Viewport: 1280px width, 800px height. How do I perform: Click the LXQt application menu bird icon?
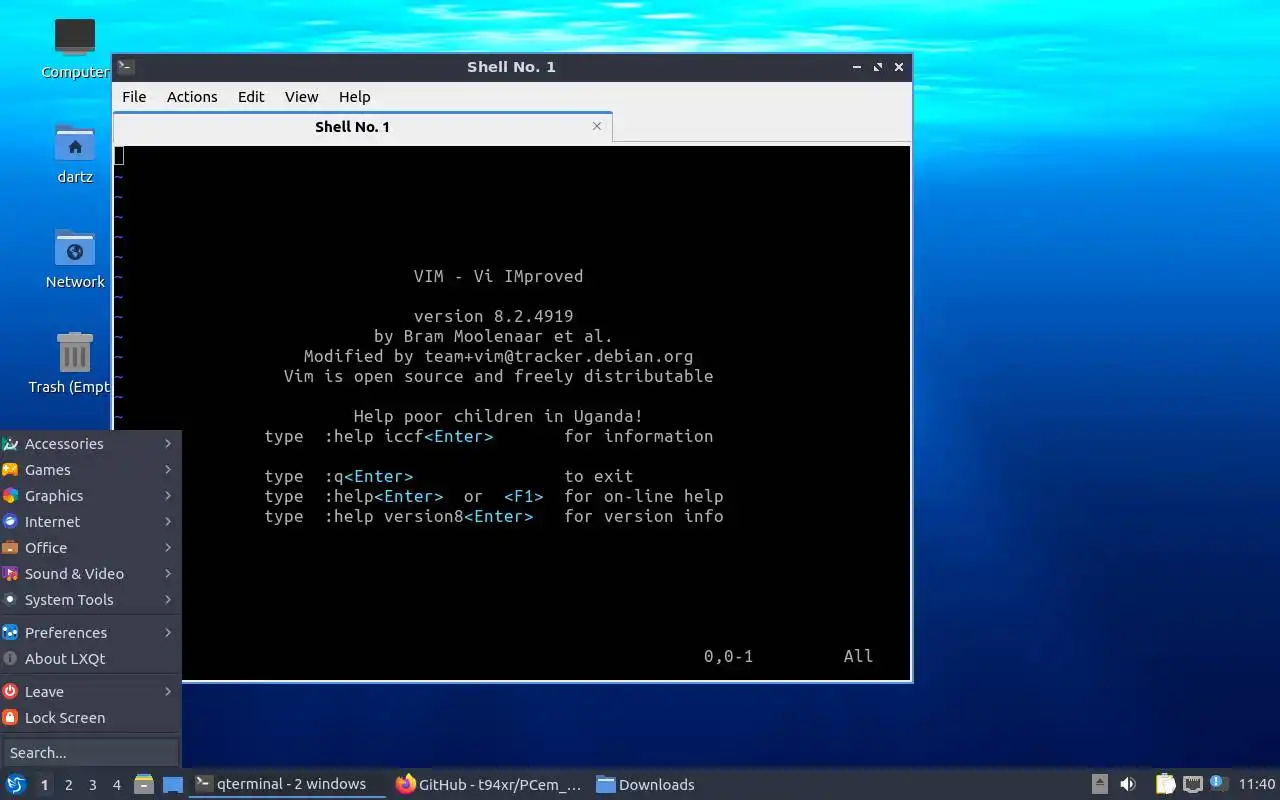pos(16,784)
